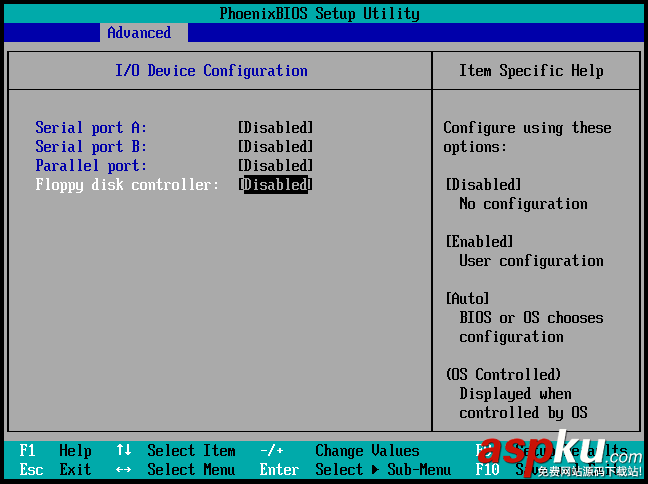Open Floppy disk controller highlighted Disabled value
648x484 pixels.
click(276, 184)
